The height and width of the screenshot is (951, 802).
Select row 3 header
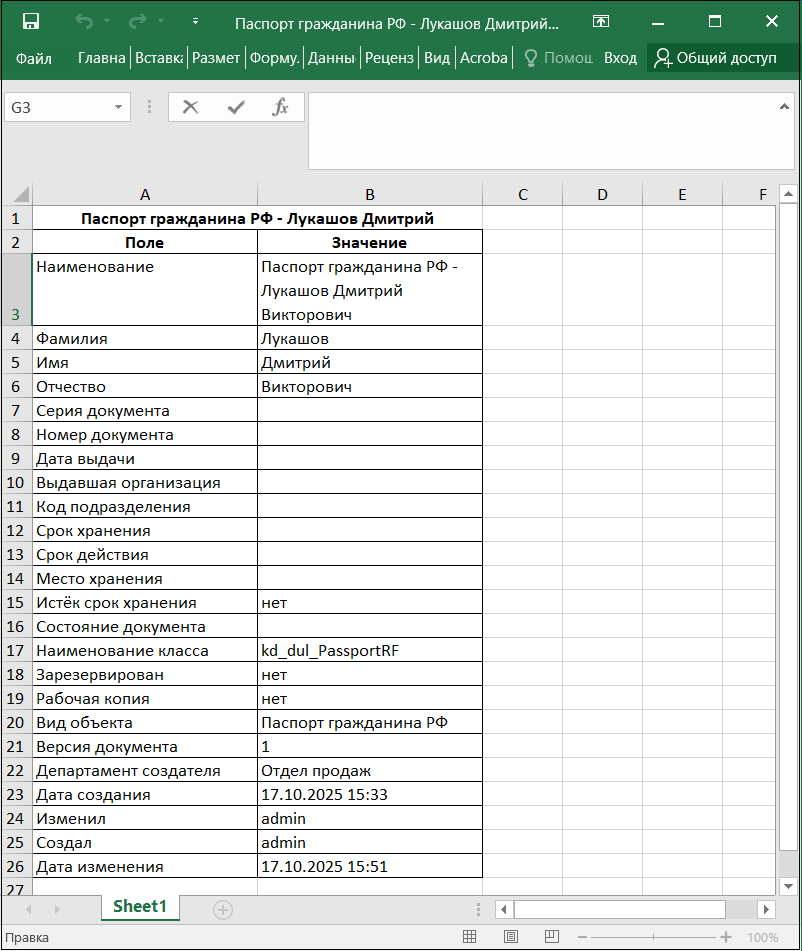16,290
